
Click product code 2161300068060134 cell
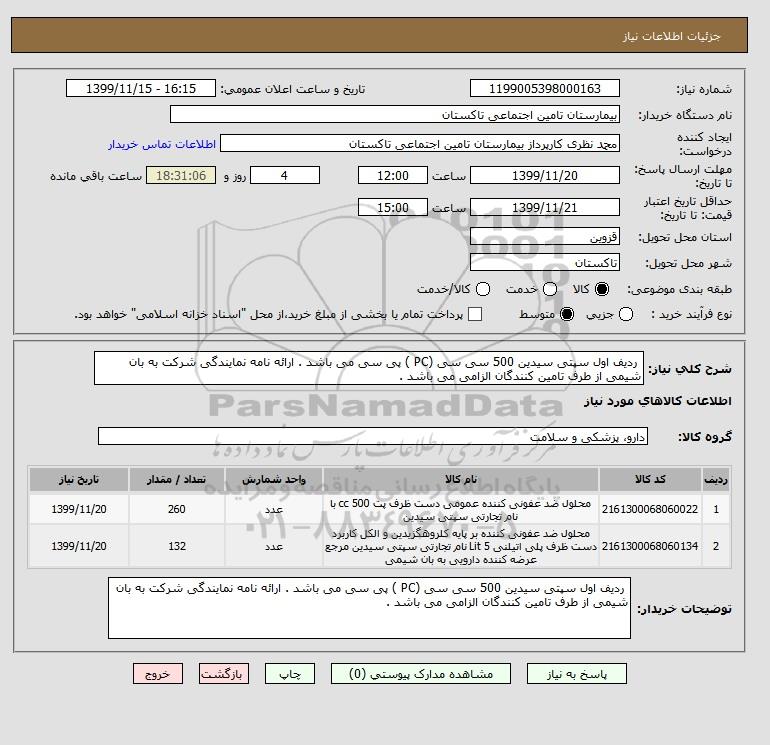(x=650, y=546)
